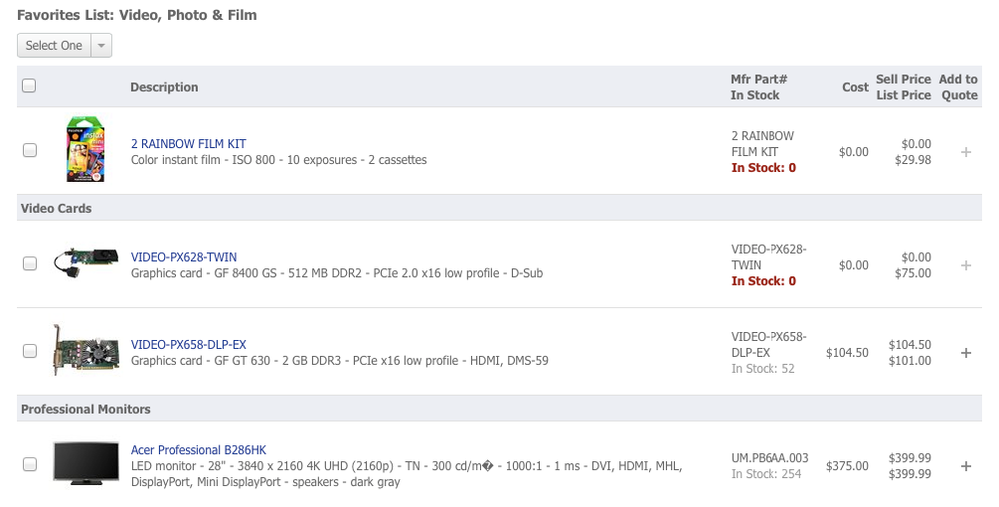Viewport: 999px width, 507px height.
Task: Click the Select One button label
Action: [54, 46]
